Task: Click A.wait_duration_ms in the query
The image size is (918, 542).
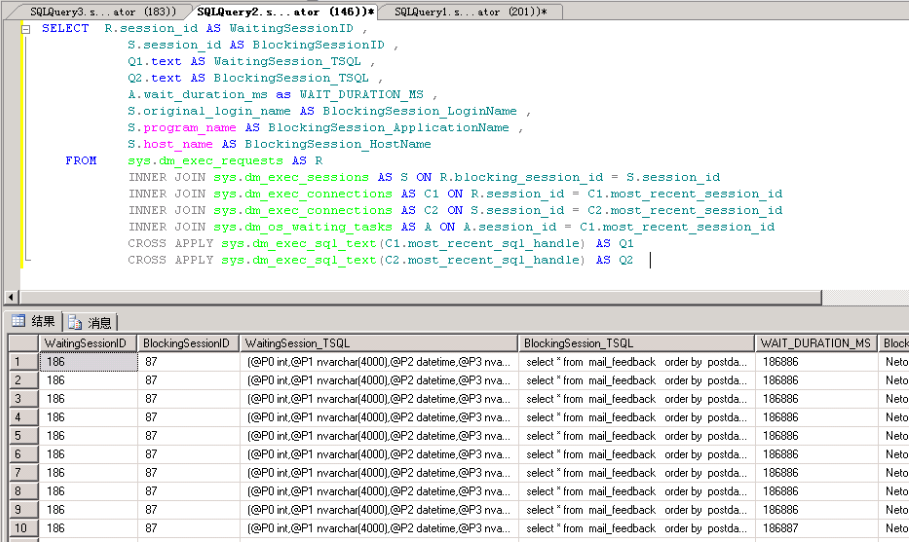Action: click(x=198, y=95)
